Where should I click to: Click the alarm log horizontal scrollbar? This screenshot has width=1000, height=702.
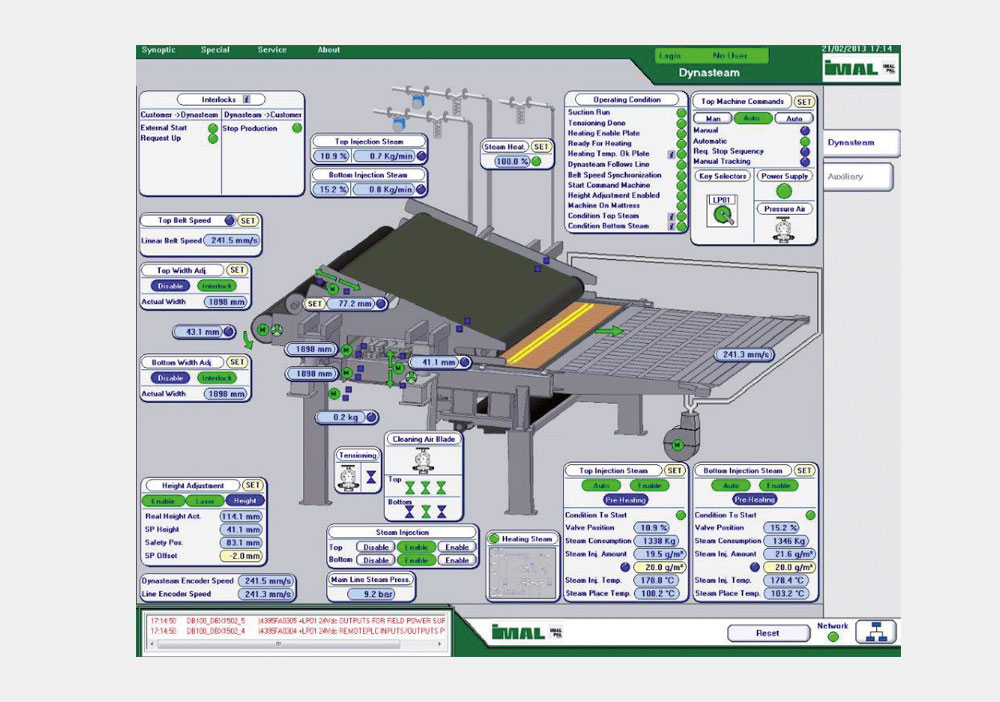295,644
